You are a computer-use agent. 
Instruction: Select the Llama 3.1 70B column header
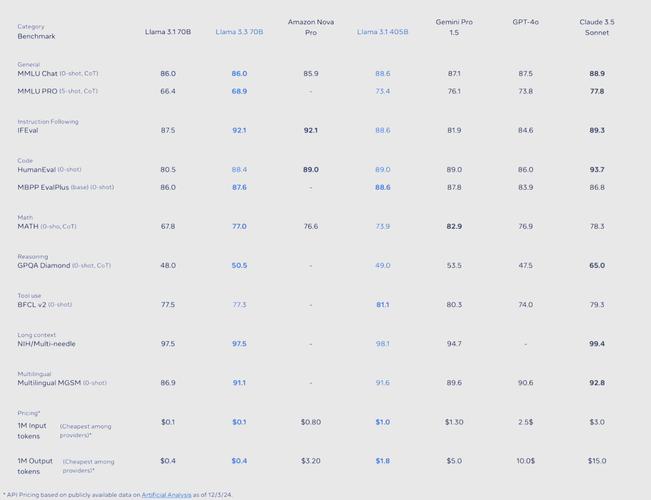tap(168, 32)
